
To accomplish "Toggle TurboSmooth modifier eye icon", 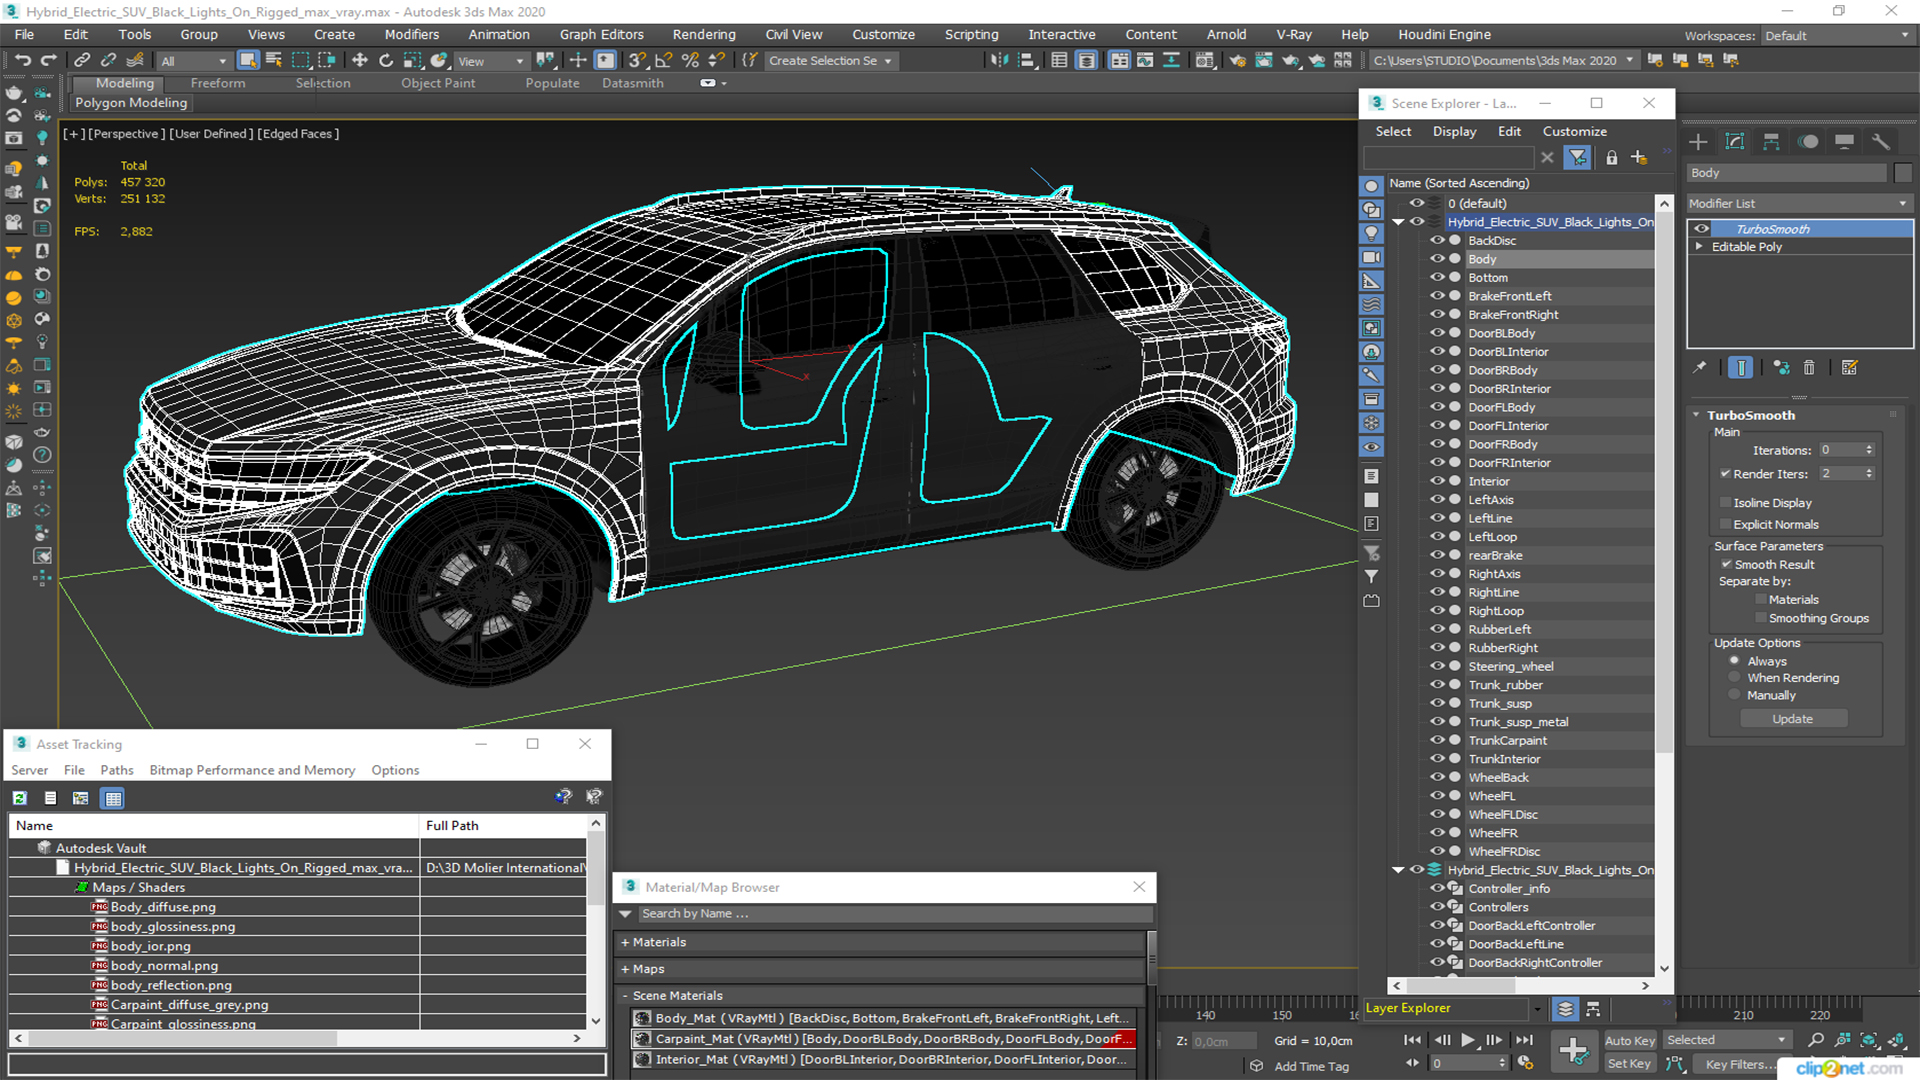I will coord(1701,229).
